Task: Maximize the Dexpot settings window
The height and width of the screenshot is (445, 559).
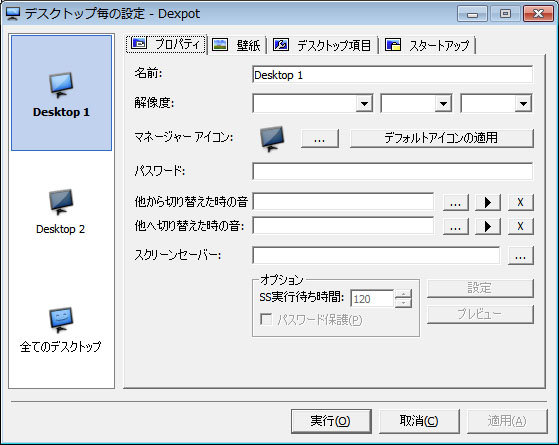Action: pos(505,14)
